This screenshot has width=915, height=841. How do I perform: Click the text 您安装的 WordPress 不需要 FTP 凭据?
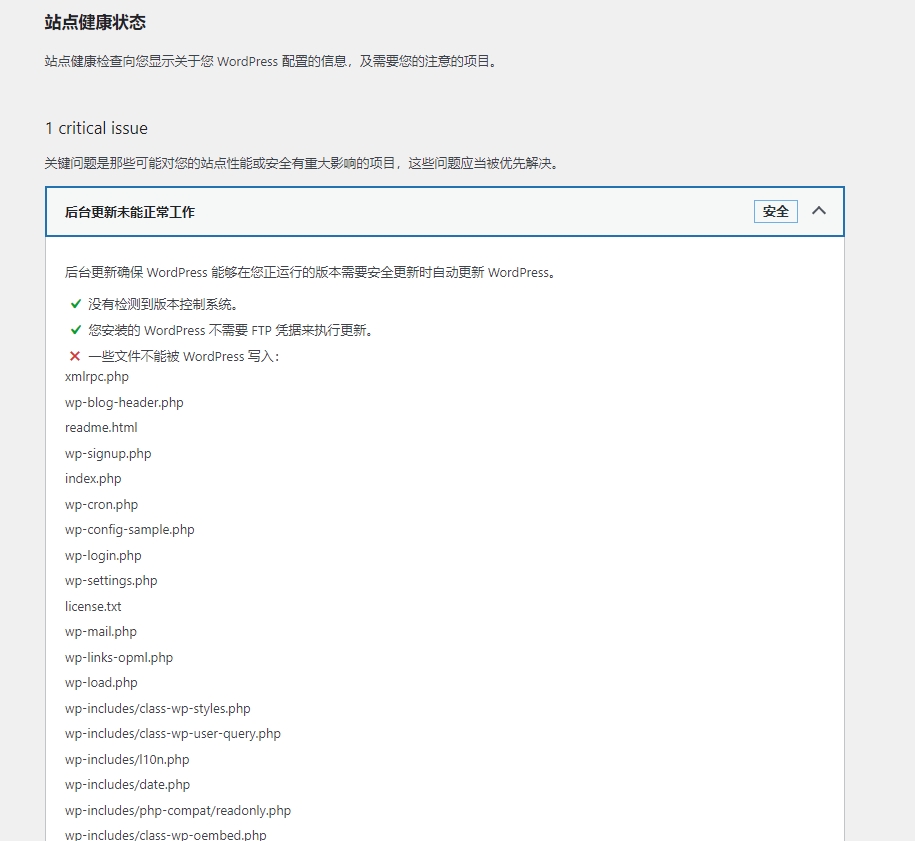pos(231,330)
